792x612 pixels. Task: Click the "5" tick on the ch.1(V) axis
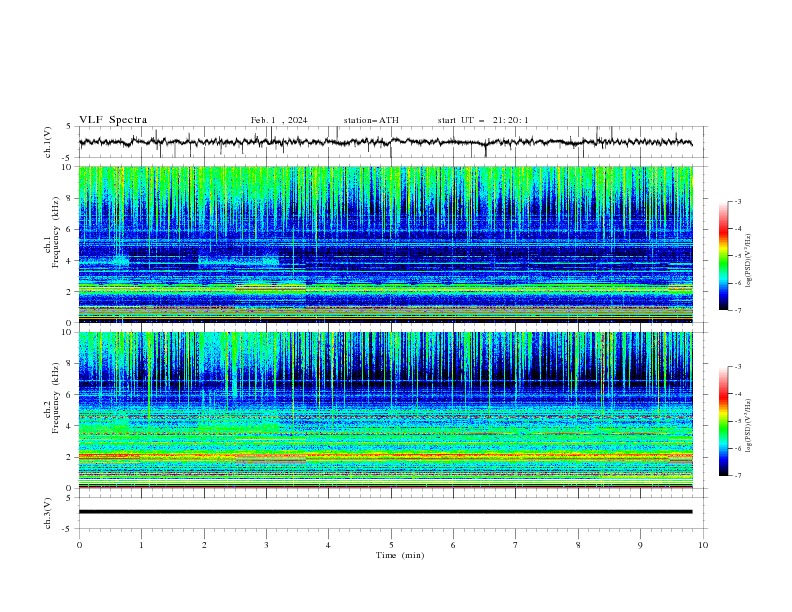point(69,126)
